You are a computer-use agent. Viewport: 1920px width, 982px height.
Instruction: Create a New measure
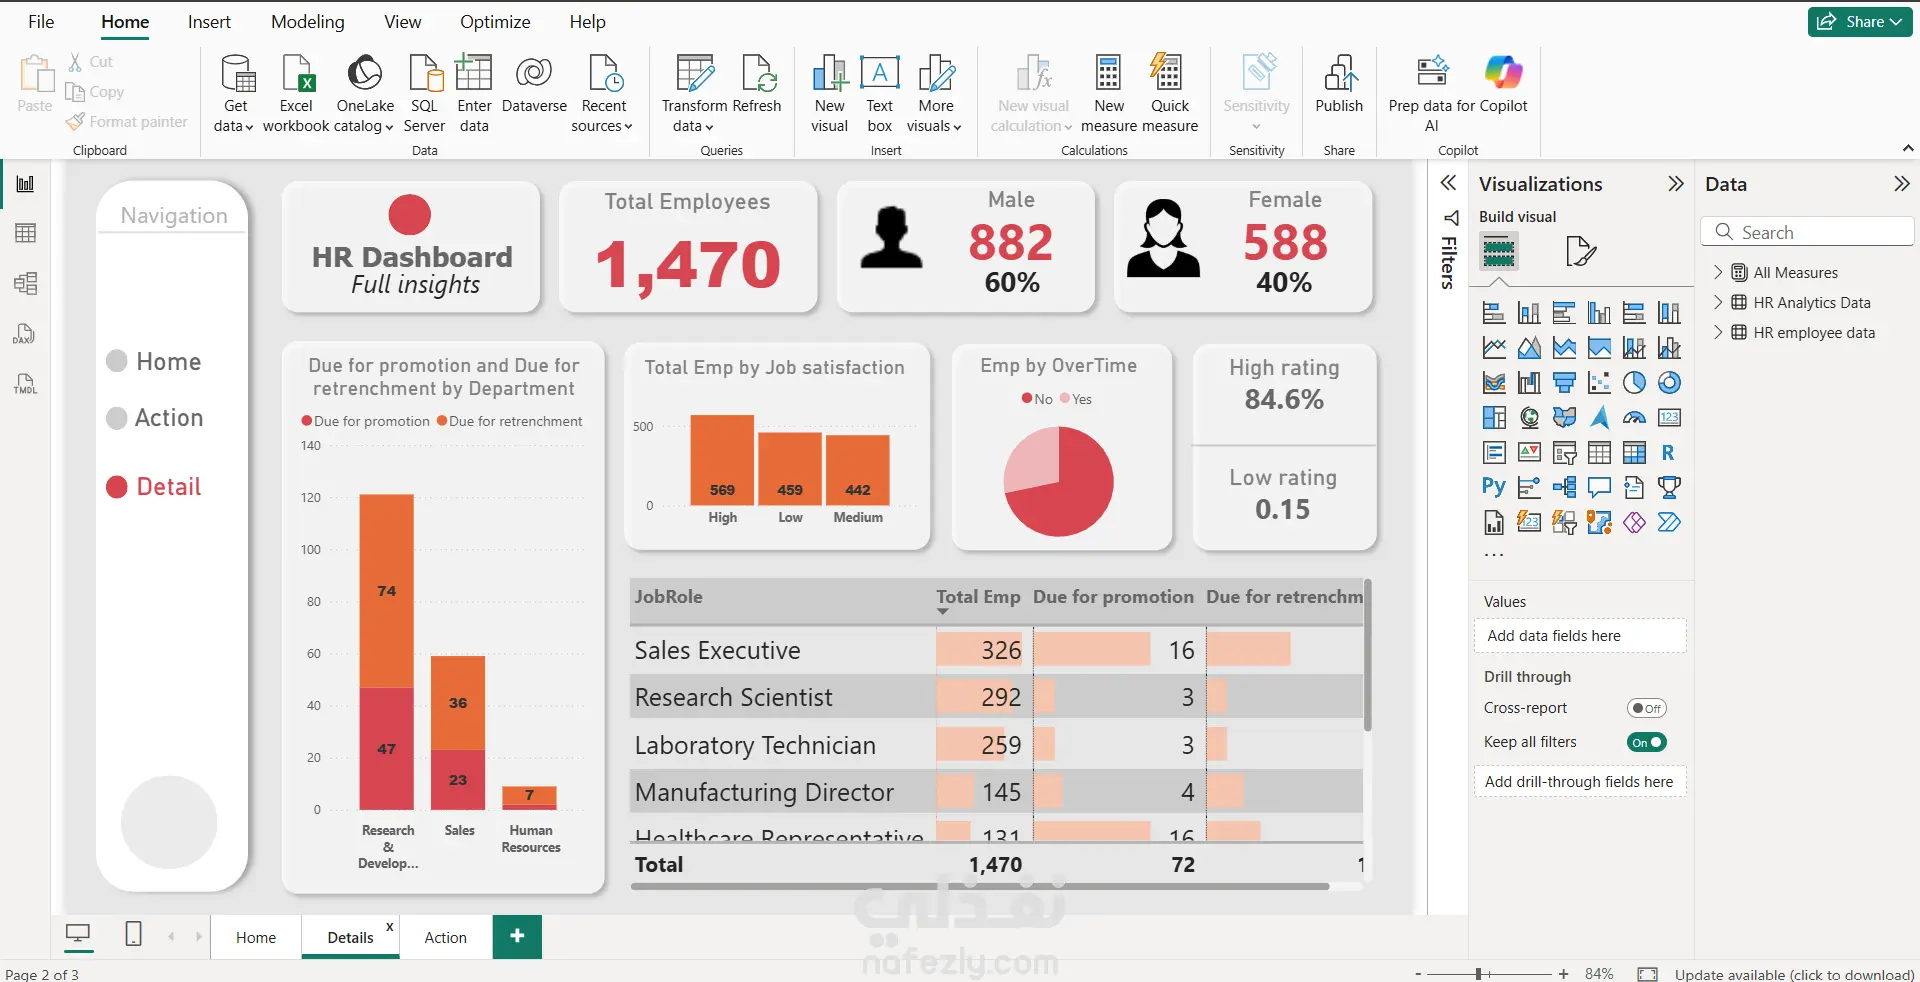tap(1109, 93)
